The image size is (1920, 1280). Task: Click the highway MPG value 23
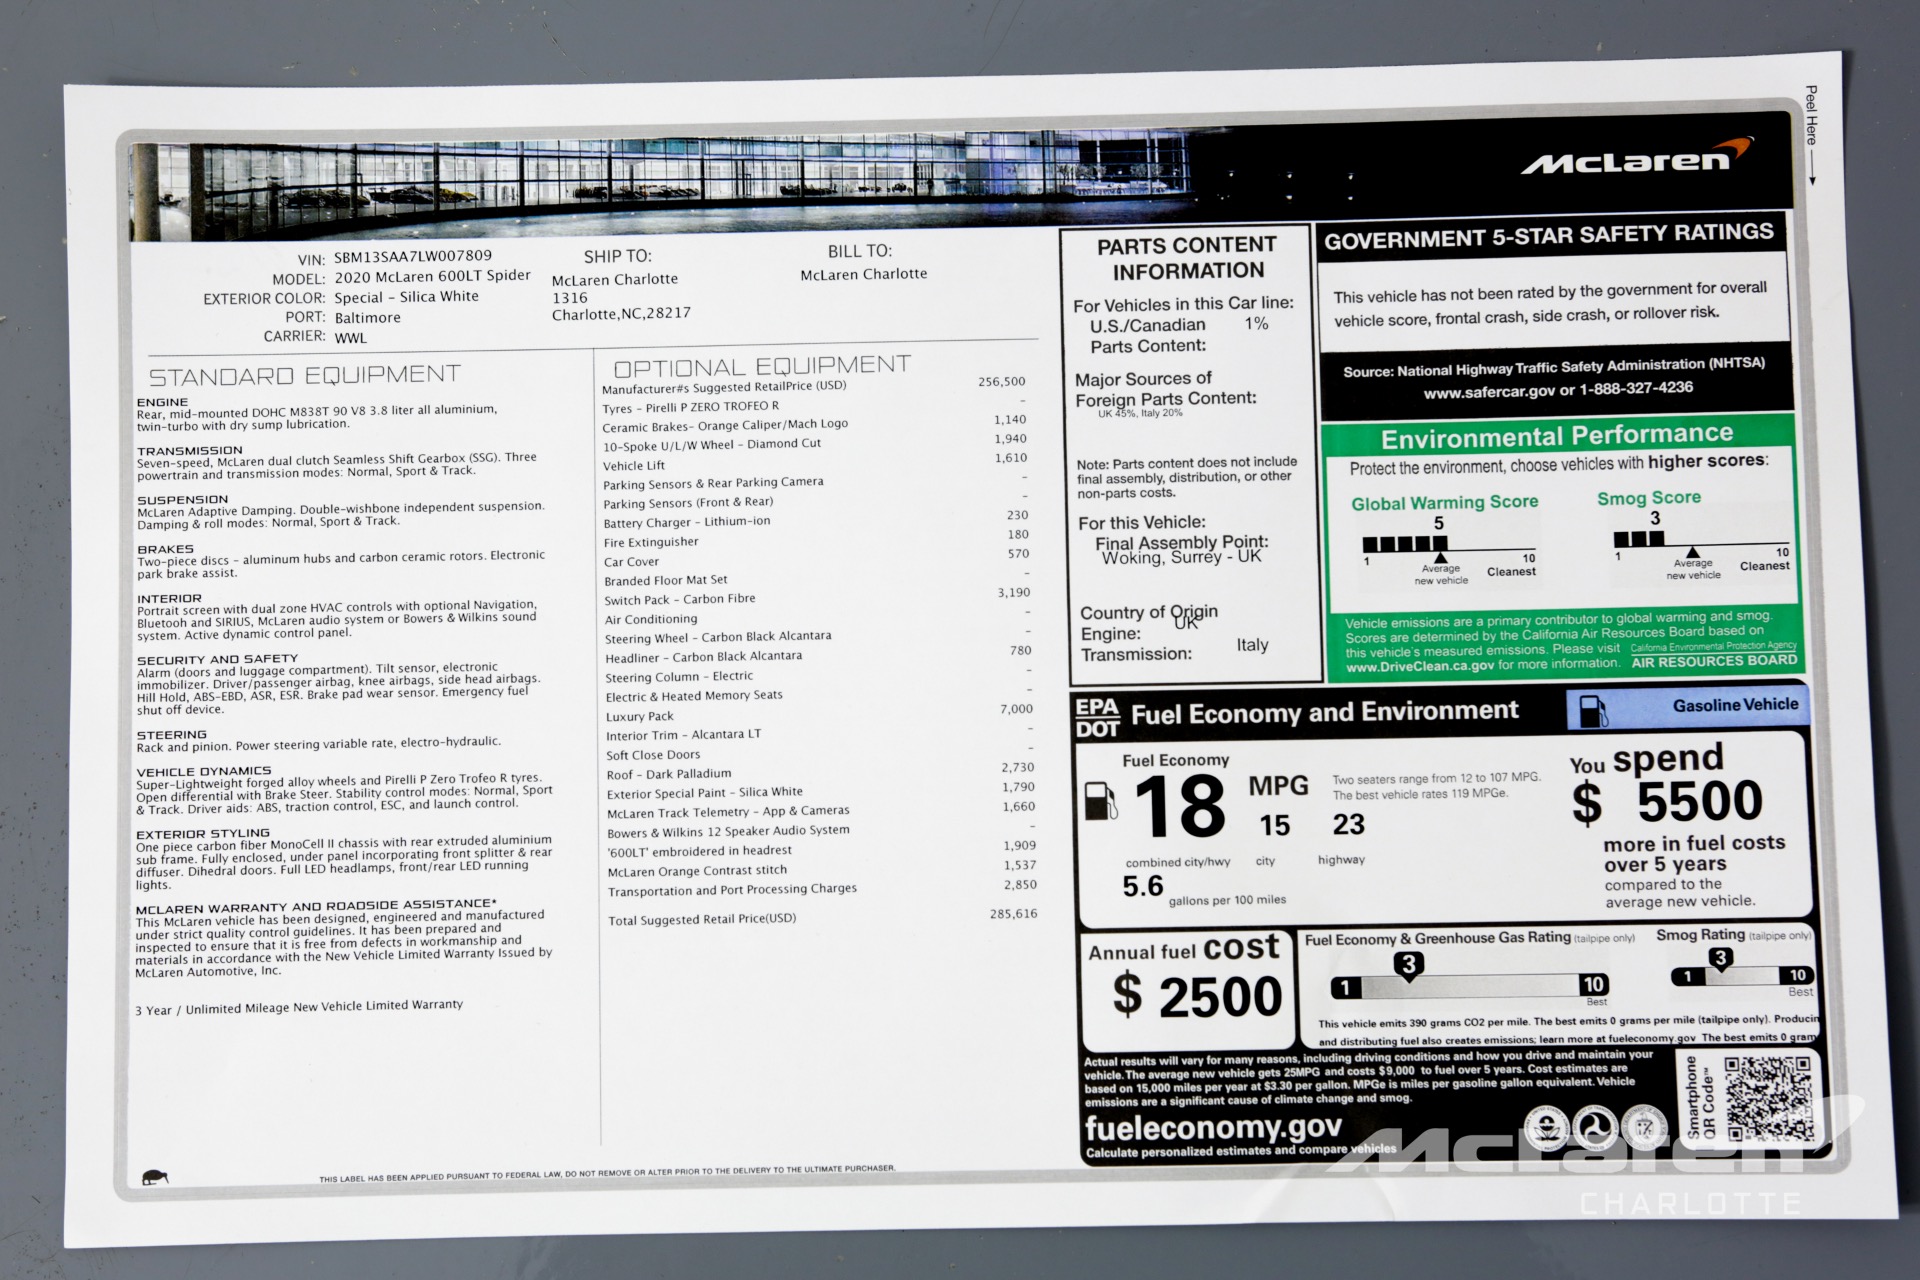coord(1348,824)
